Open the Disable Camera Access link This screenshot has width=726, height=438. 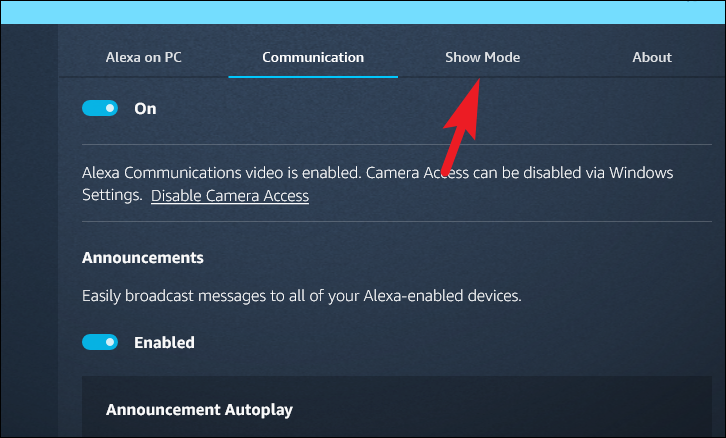230,196
